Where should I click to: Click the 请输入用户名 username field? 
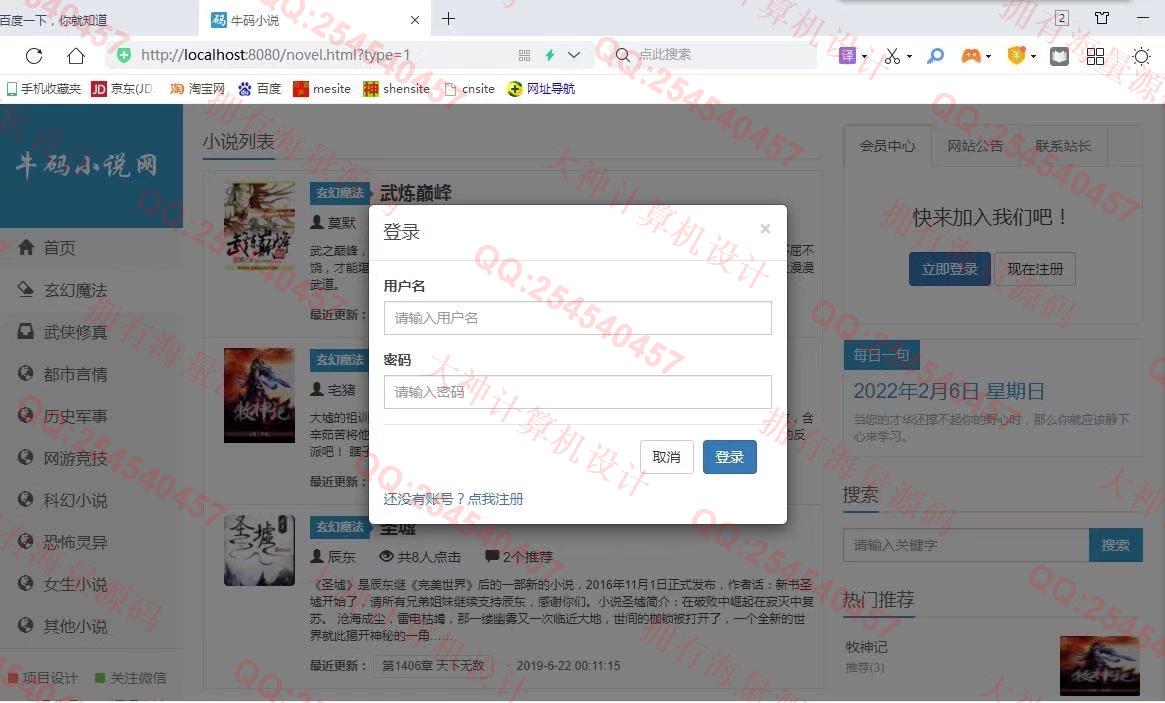pyautogui.click(x=577, y=318)
